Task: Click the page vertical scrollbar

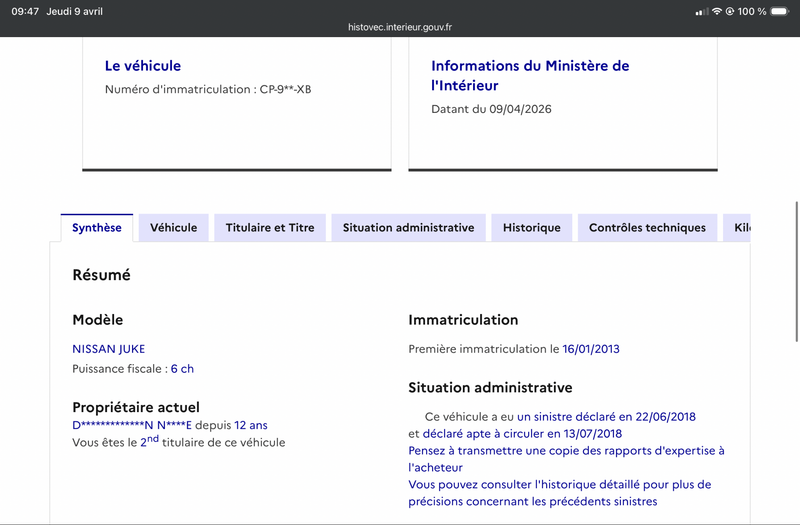Action: pyautogui.click(x=796, y=271)
